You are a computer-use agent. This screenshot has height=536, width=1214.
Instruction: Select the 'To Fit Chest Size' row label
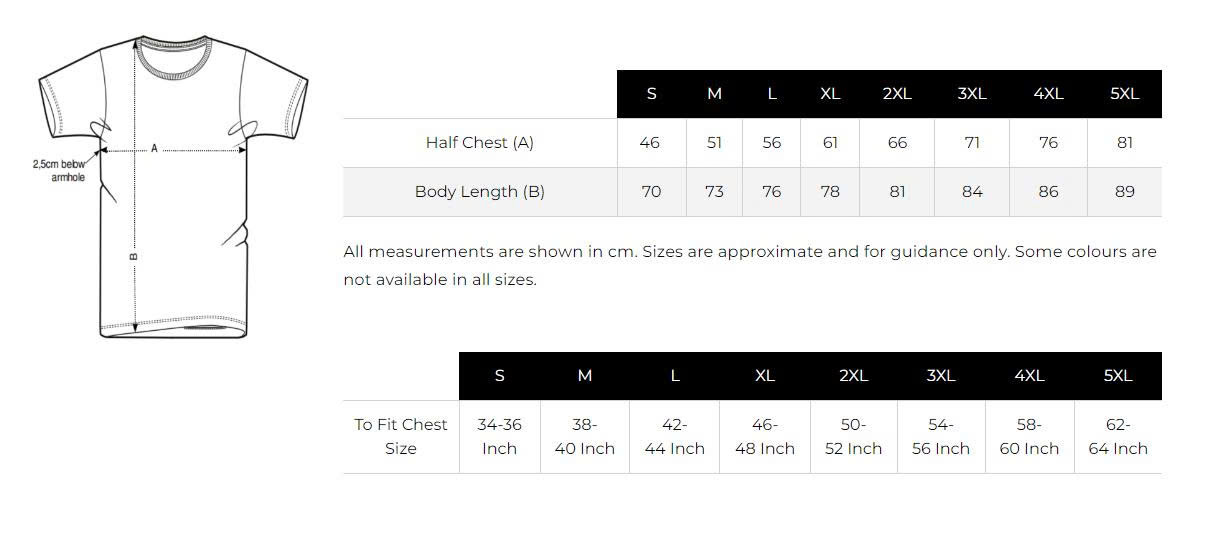[400, 437]
